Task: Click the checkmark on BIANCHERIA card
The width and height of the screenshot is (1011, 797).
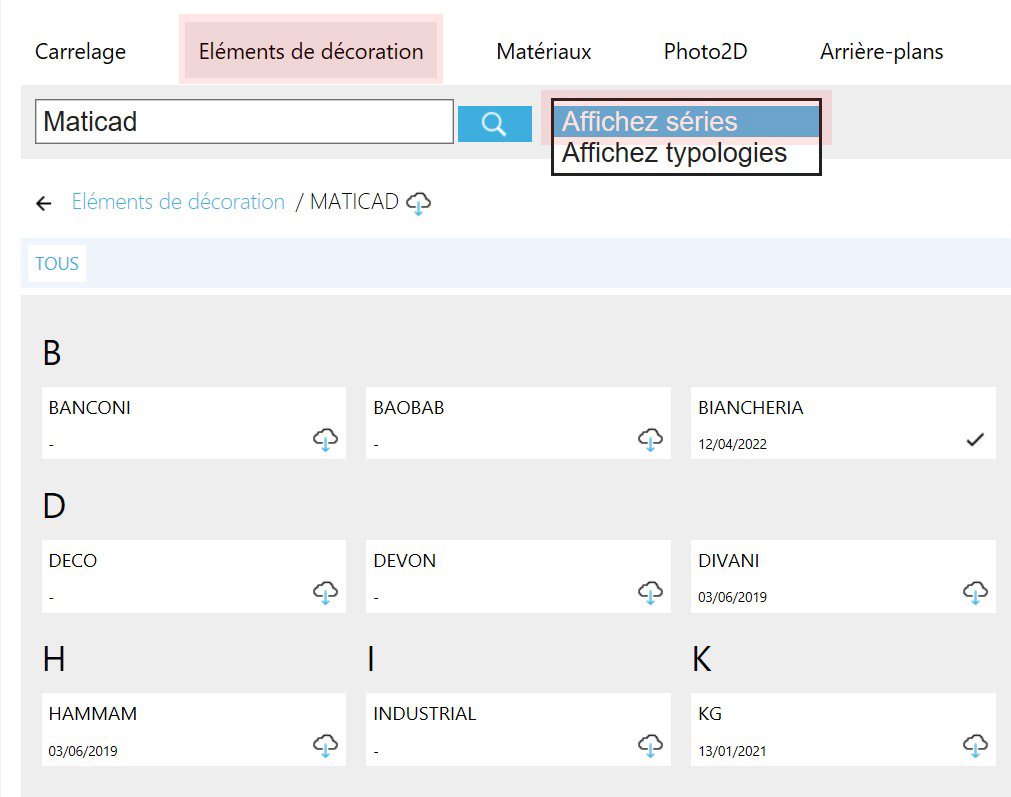Action: (x=975, y=440)
